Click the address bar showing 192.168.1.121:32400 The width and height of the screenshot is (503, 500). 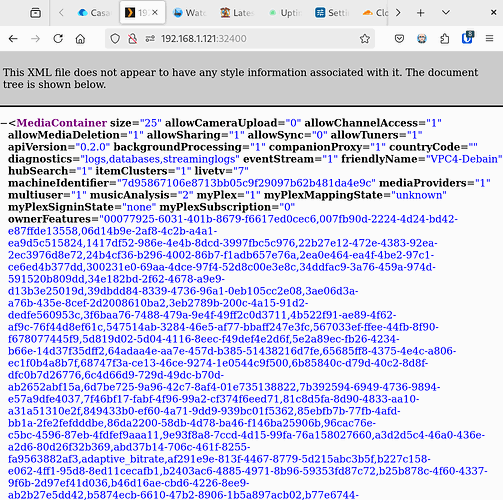(240, 39)
